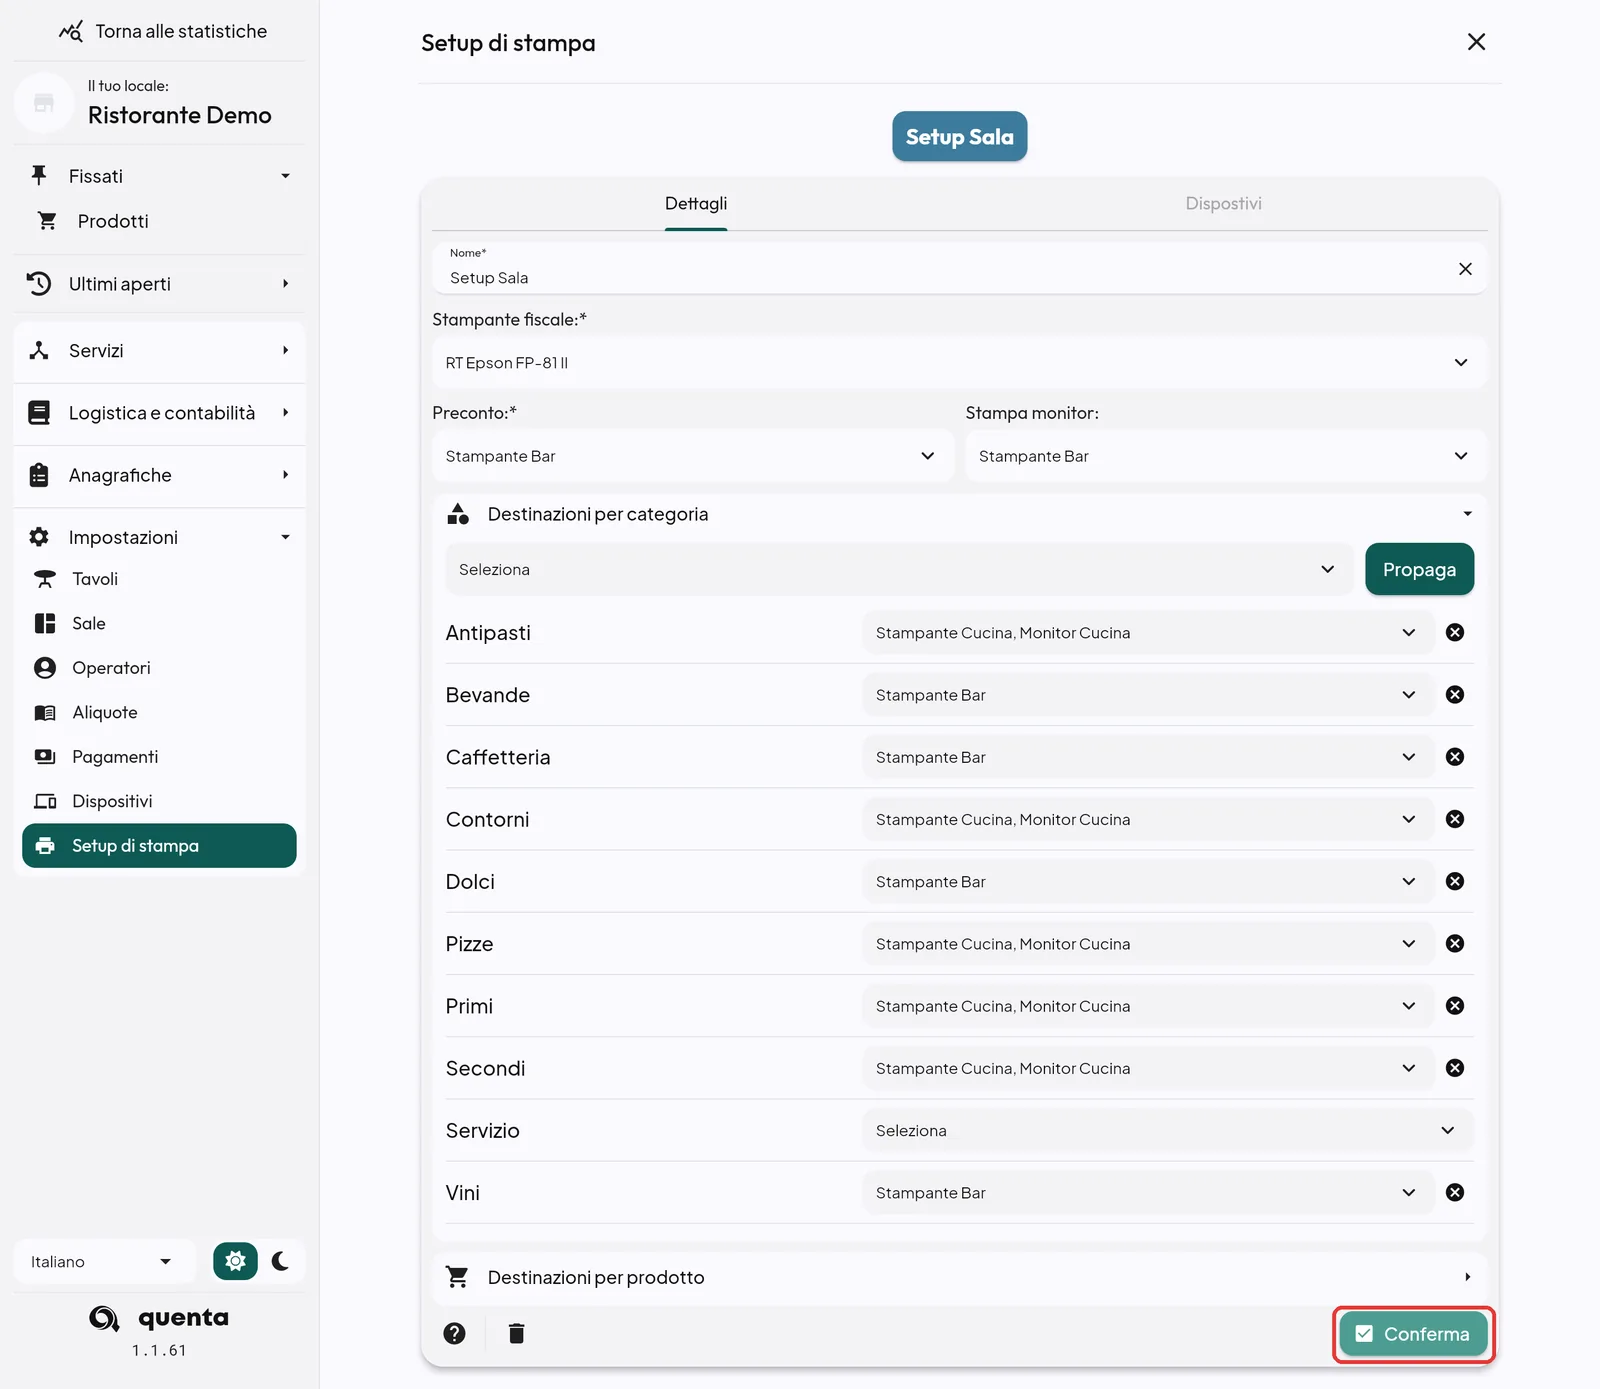Clear the Nome field text
The image size is (1600, 1389).
coord(1465,269)
